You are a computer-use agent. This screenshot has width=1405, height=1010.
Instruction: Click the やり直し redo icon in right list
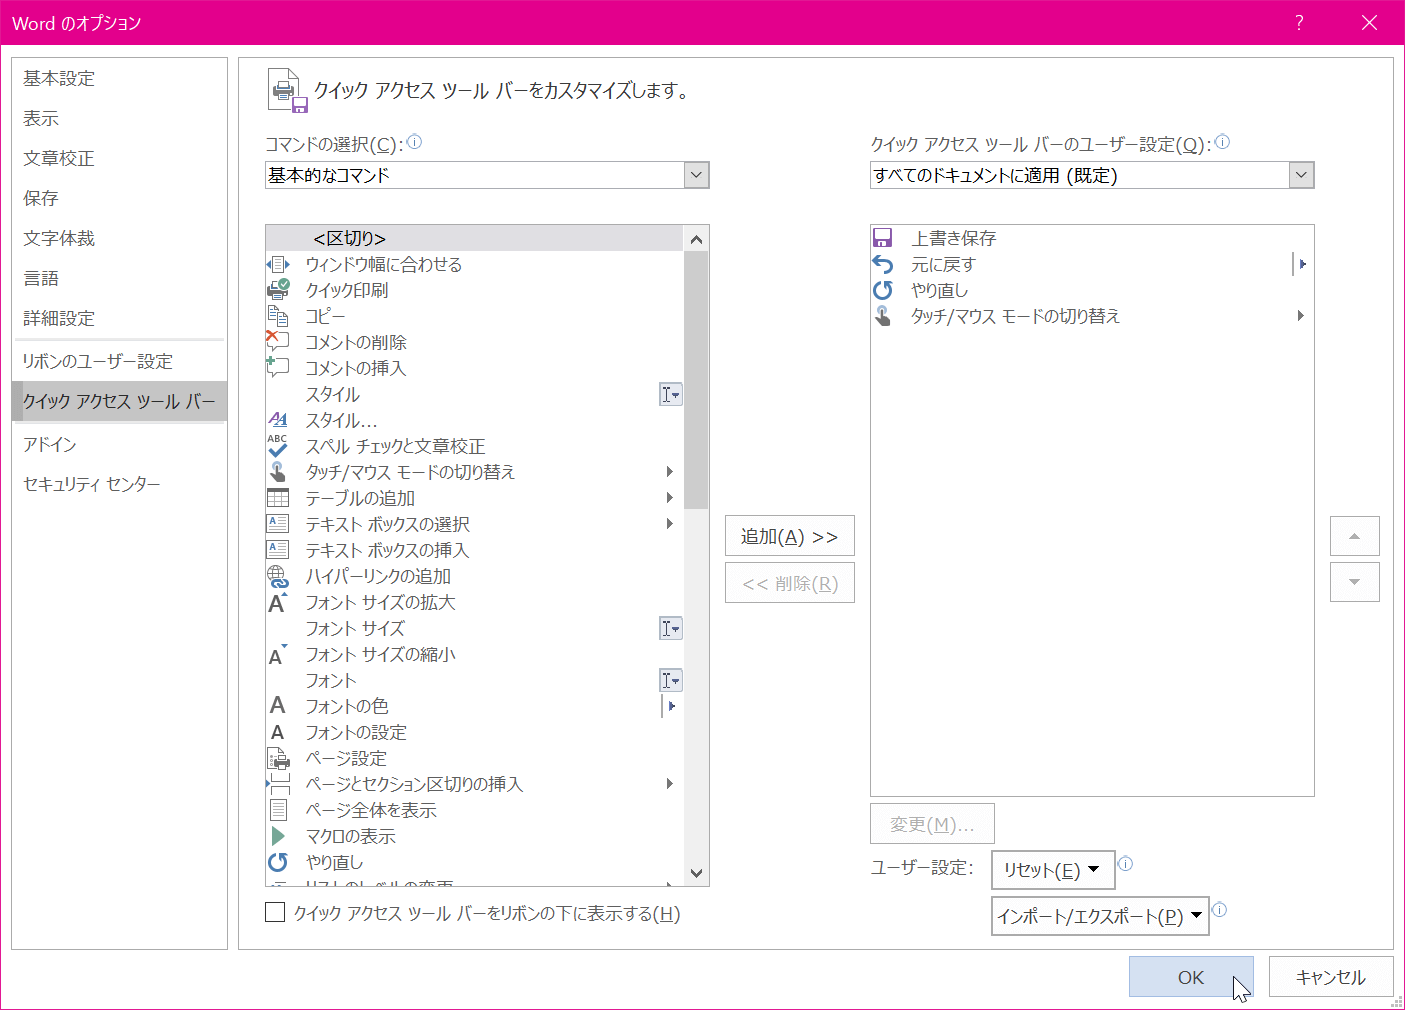coord(882,290)
